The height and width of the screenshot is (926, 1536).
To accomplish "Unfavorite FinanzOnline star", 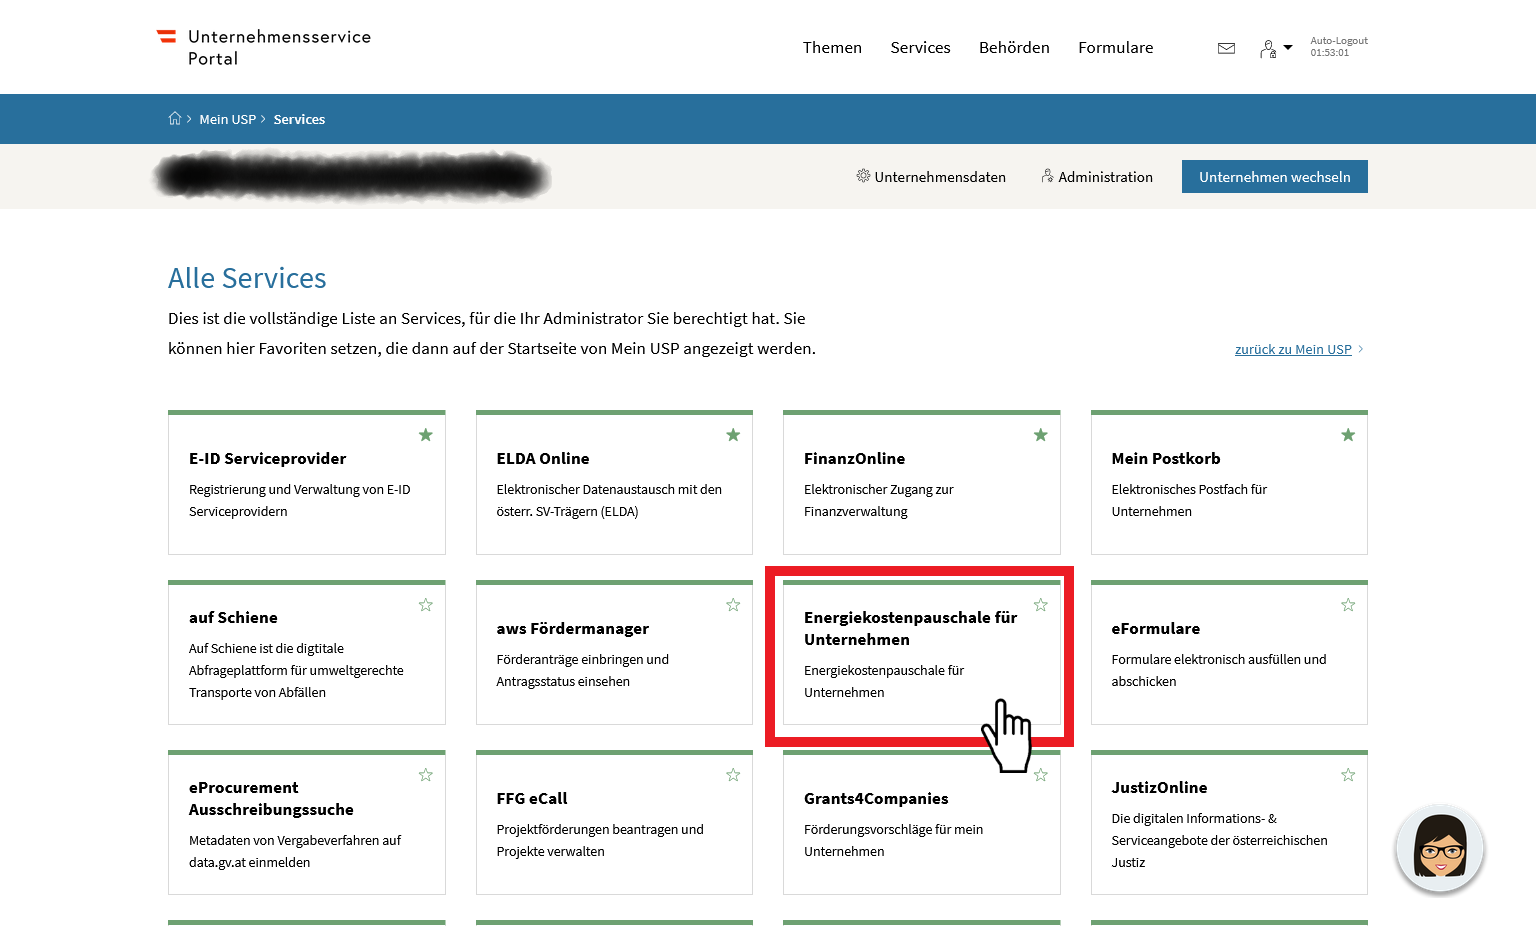I will pos(1041,435).
